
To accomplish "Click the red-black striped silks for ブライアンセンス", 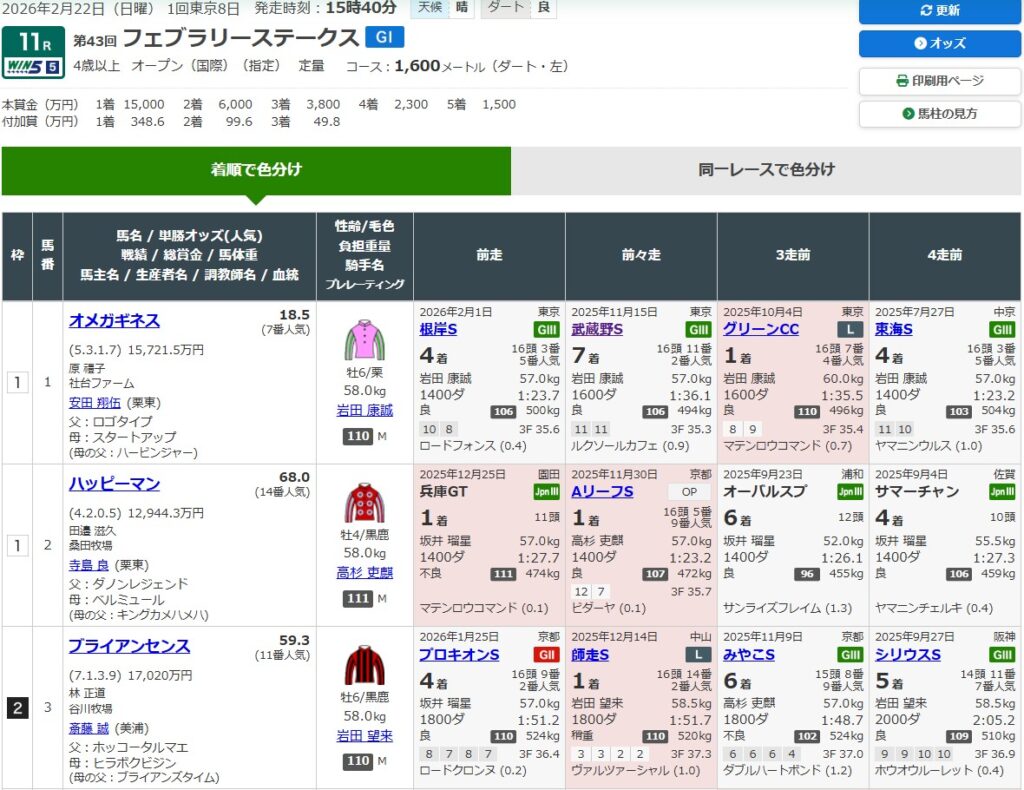I will click(365, 666).
